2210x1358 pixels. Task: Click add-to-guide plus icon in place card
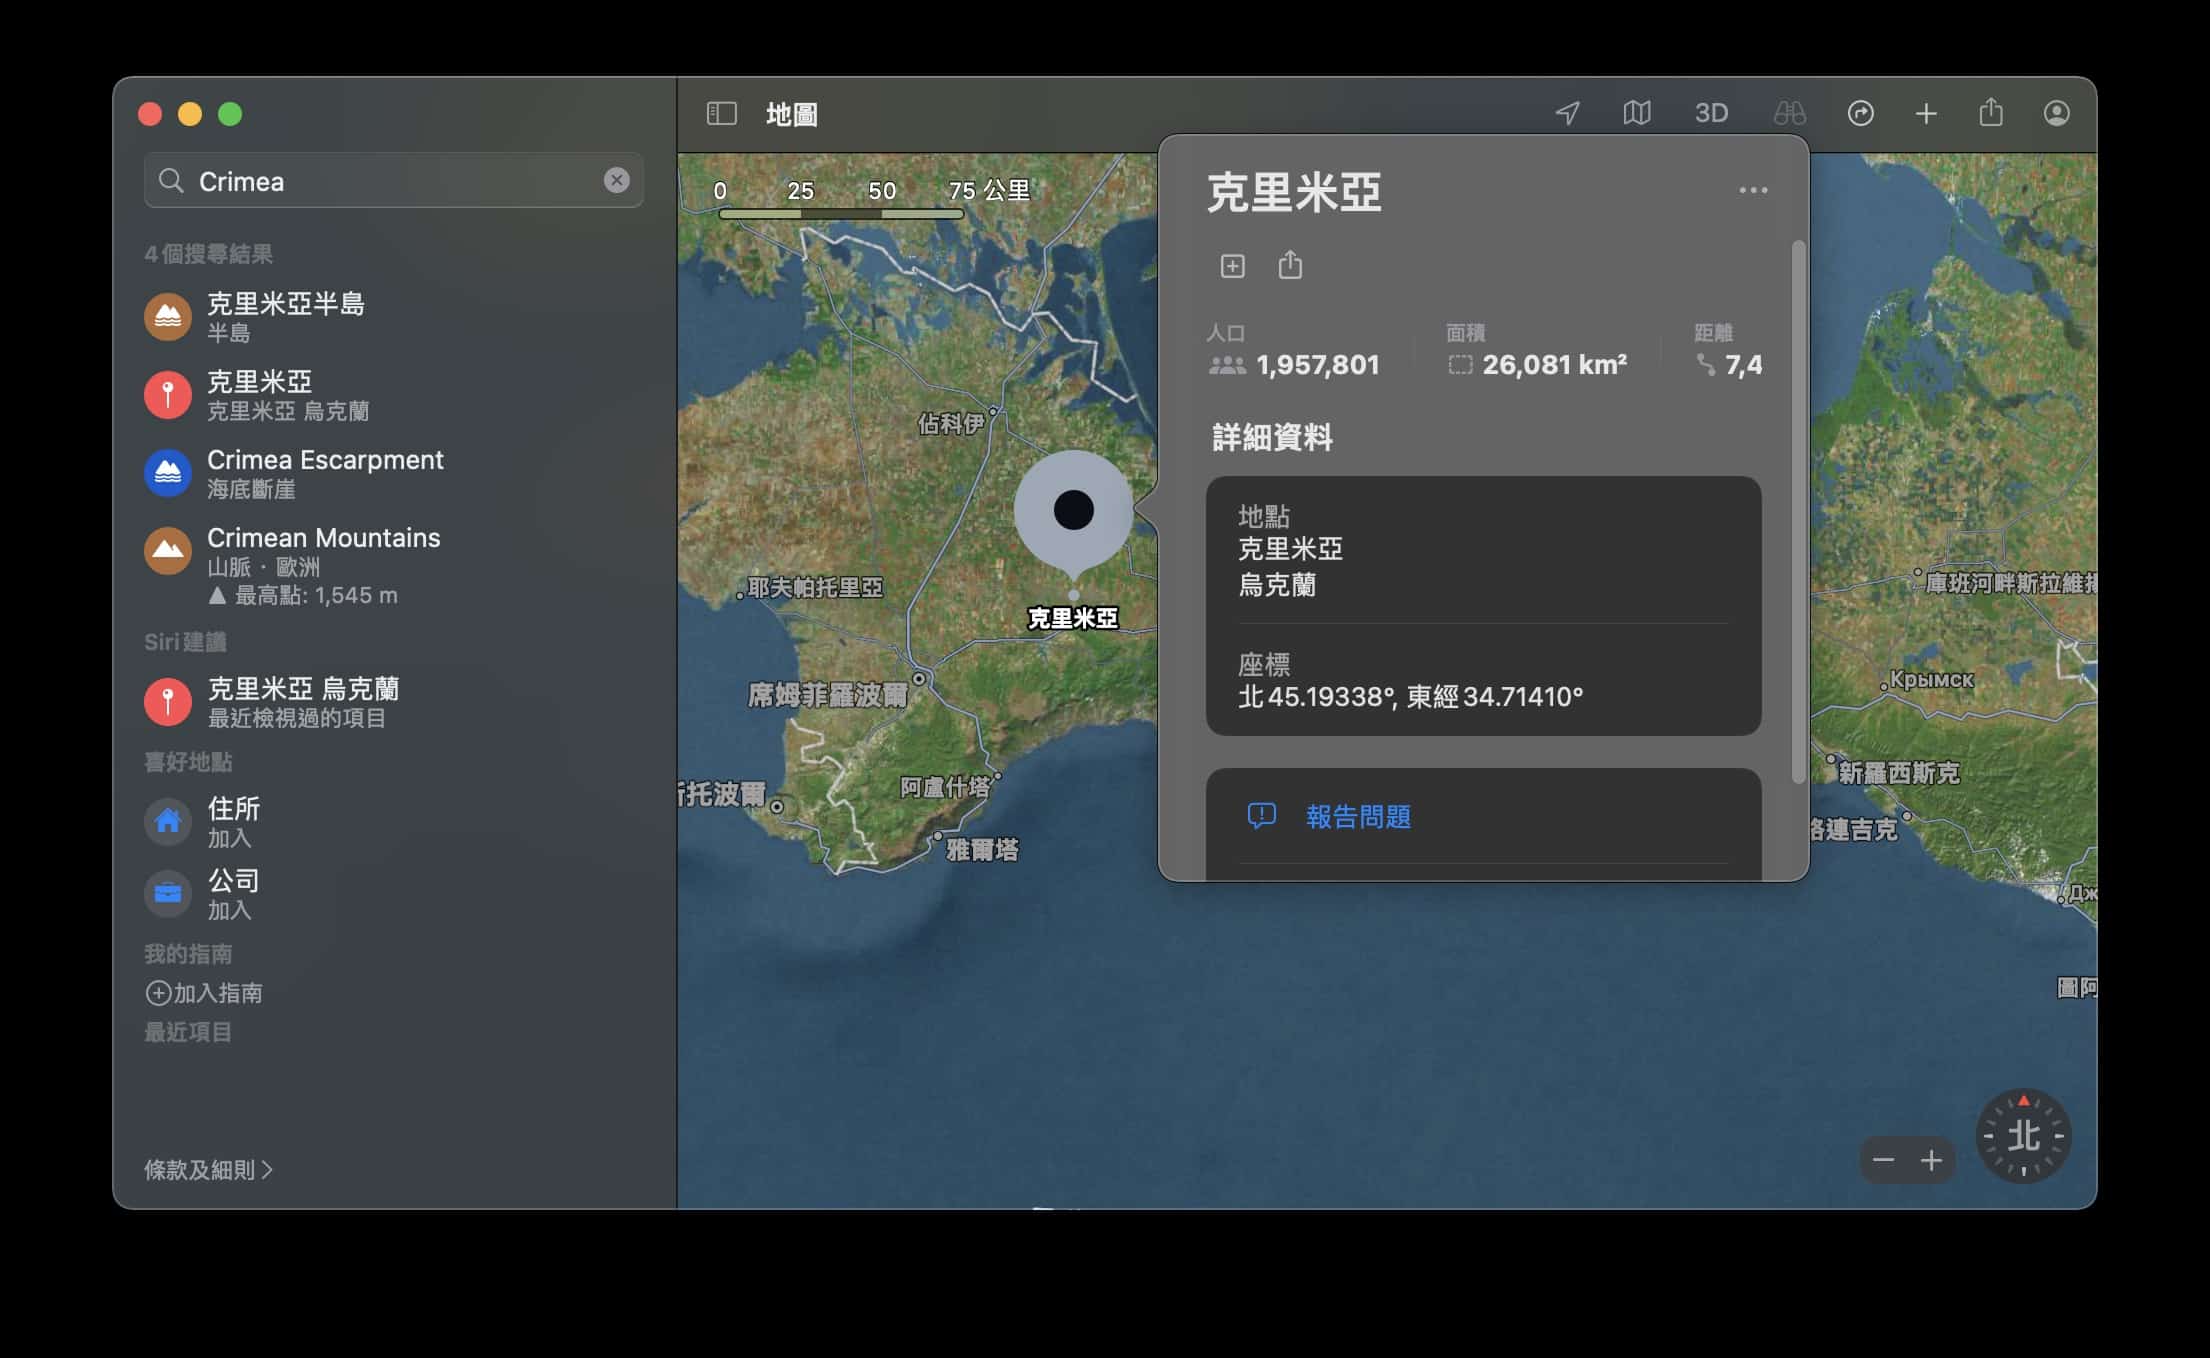[x=1232, y=266]
